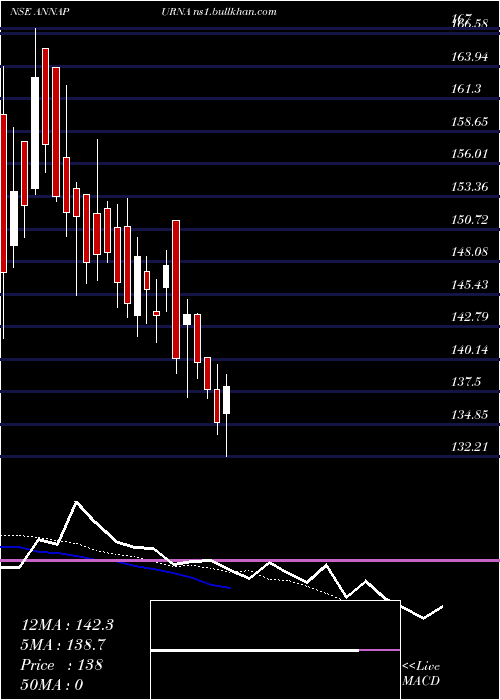
Task: Click the 12MA : 142.3 readout
Action: 67,625
